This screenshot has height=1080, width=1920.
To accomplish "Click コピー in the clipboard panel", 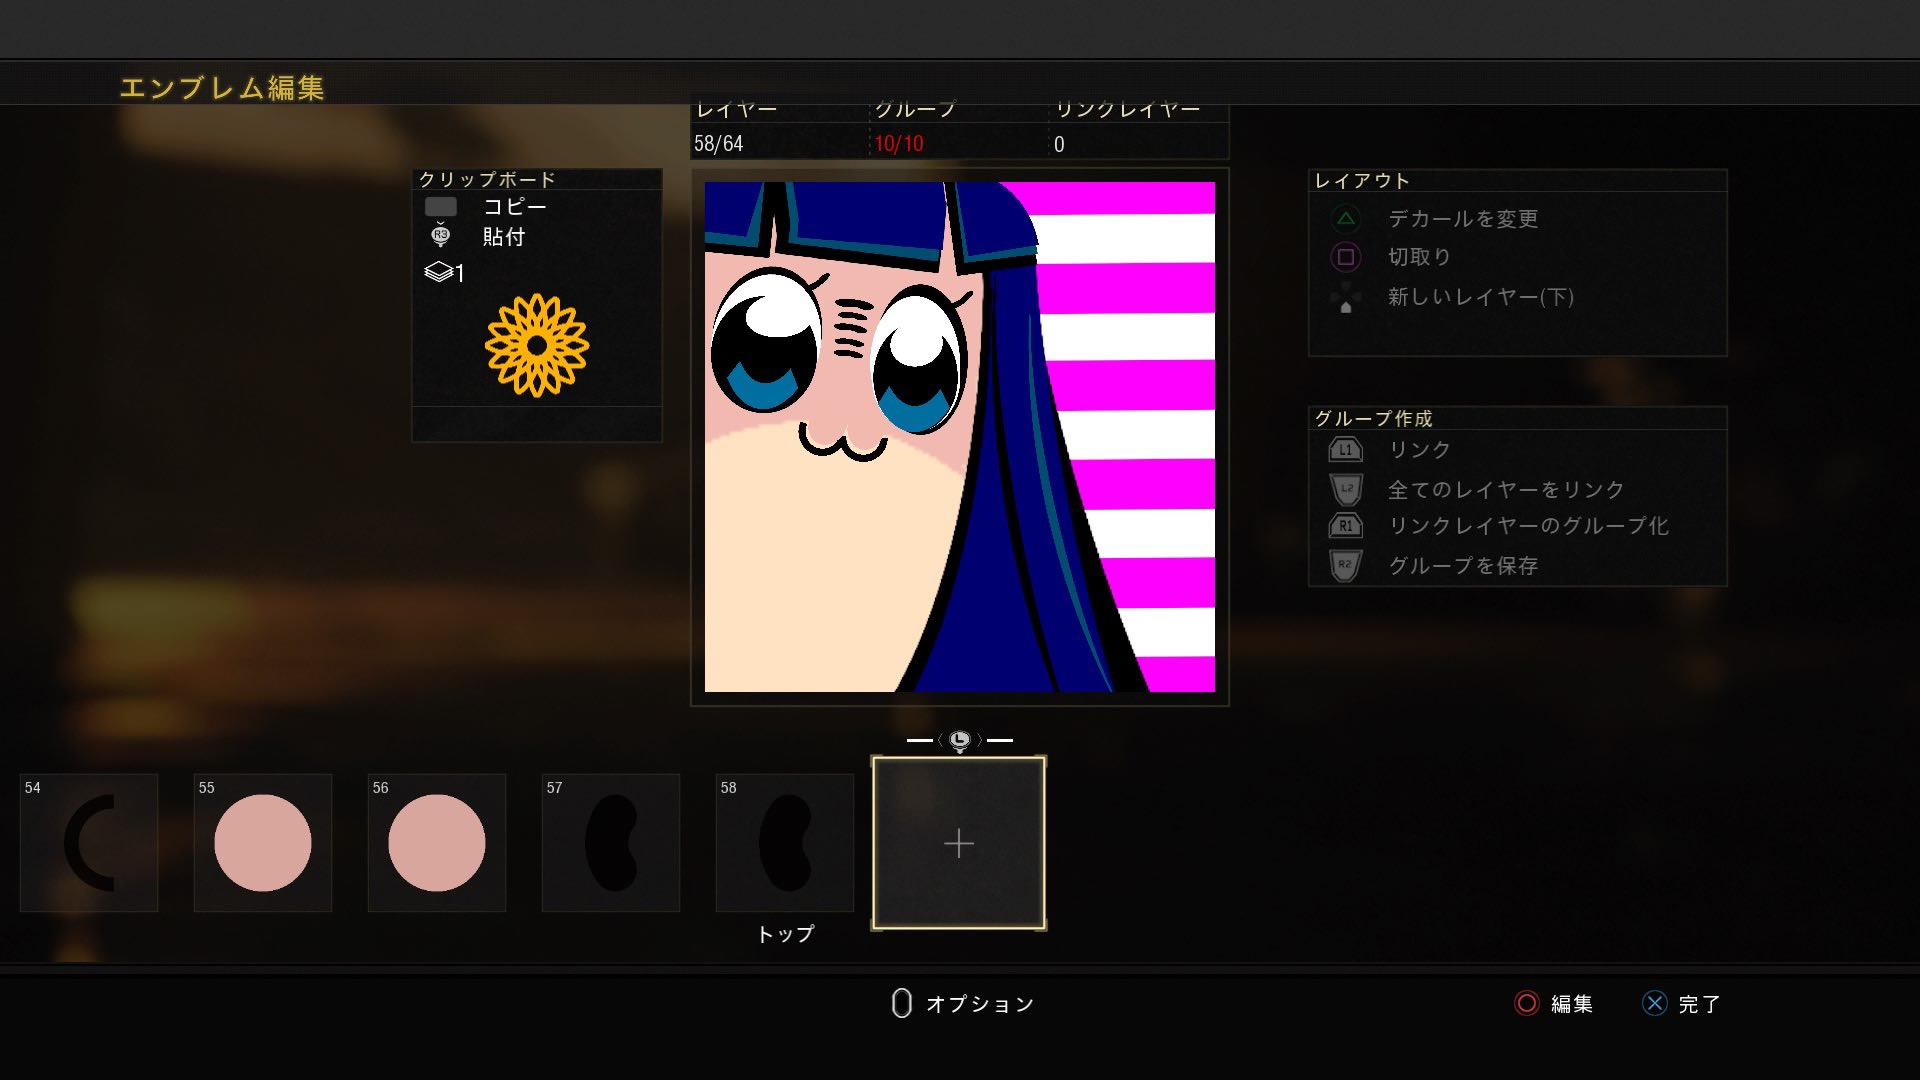I will point(515,207).
